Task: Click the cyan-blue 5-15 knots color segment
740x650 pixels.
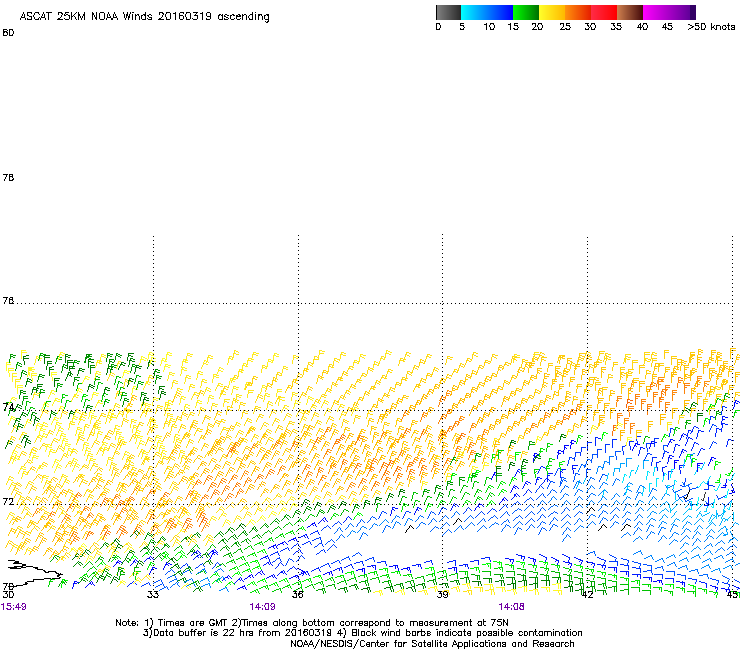Action: coord(487,12)
